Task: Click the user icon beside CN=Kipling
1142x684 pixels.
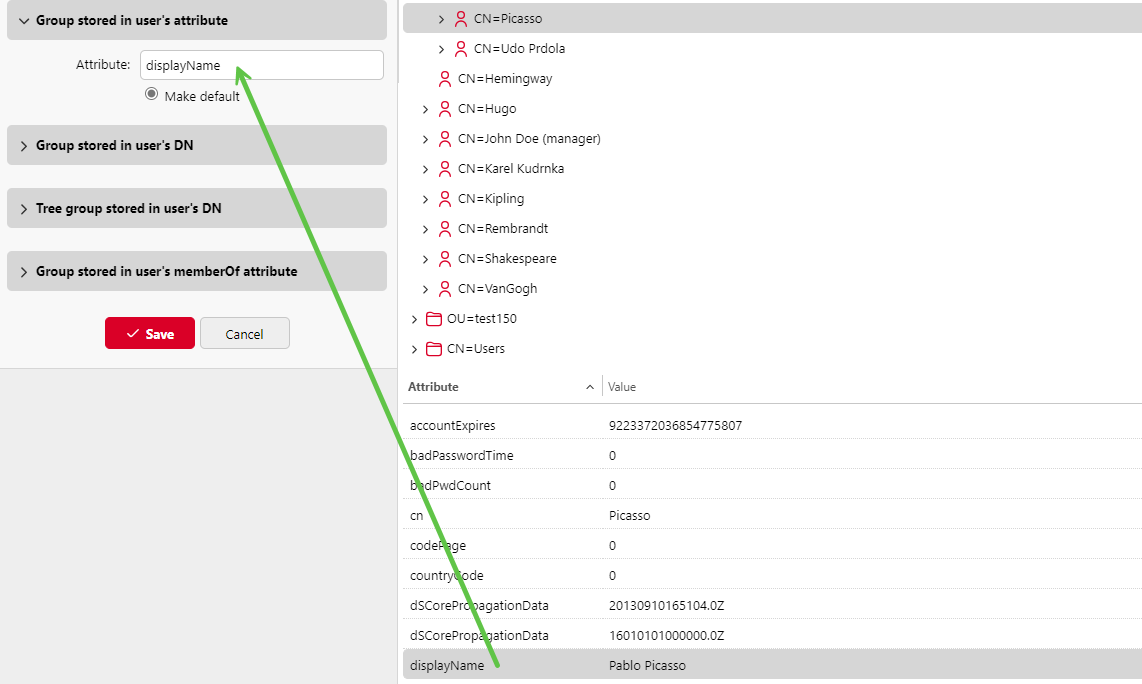Action: [x=445, y=199]
